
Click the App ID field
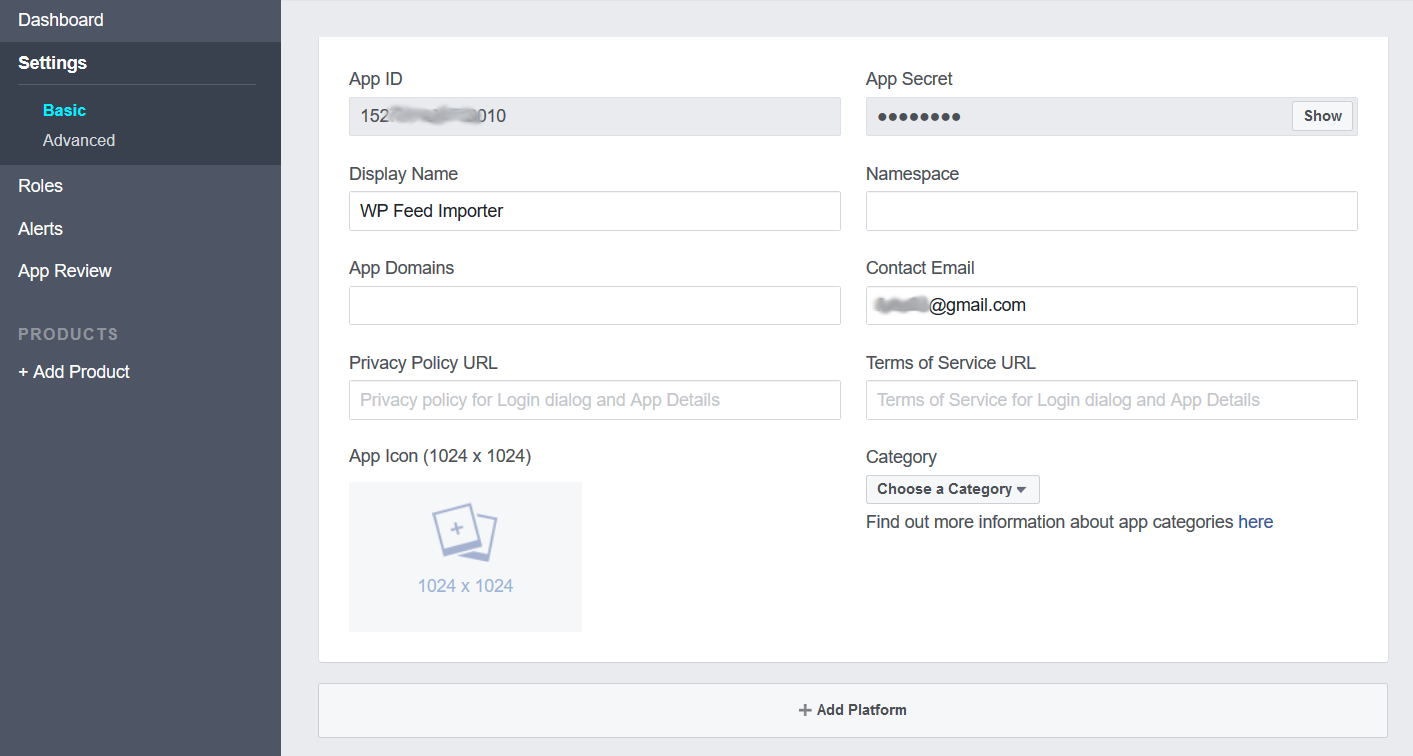[x=595, y=116]
